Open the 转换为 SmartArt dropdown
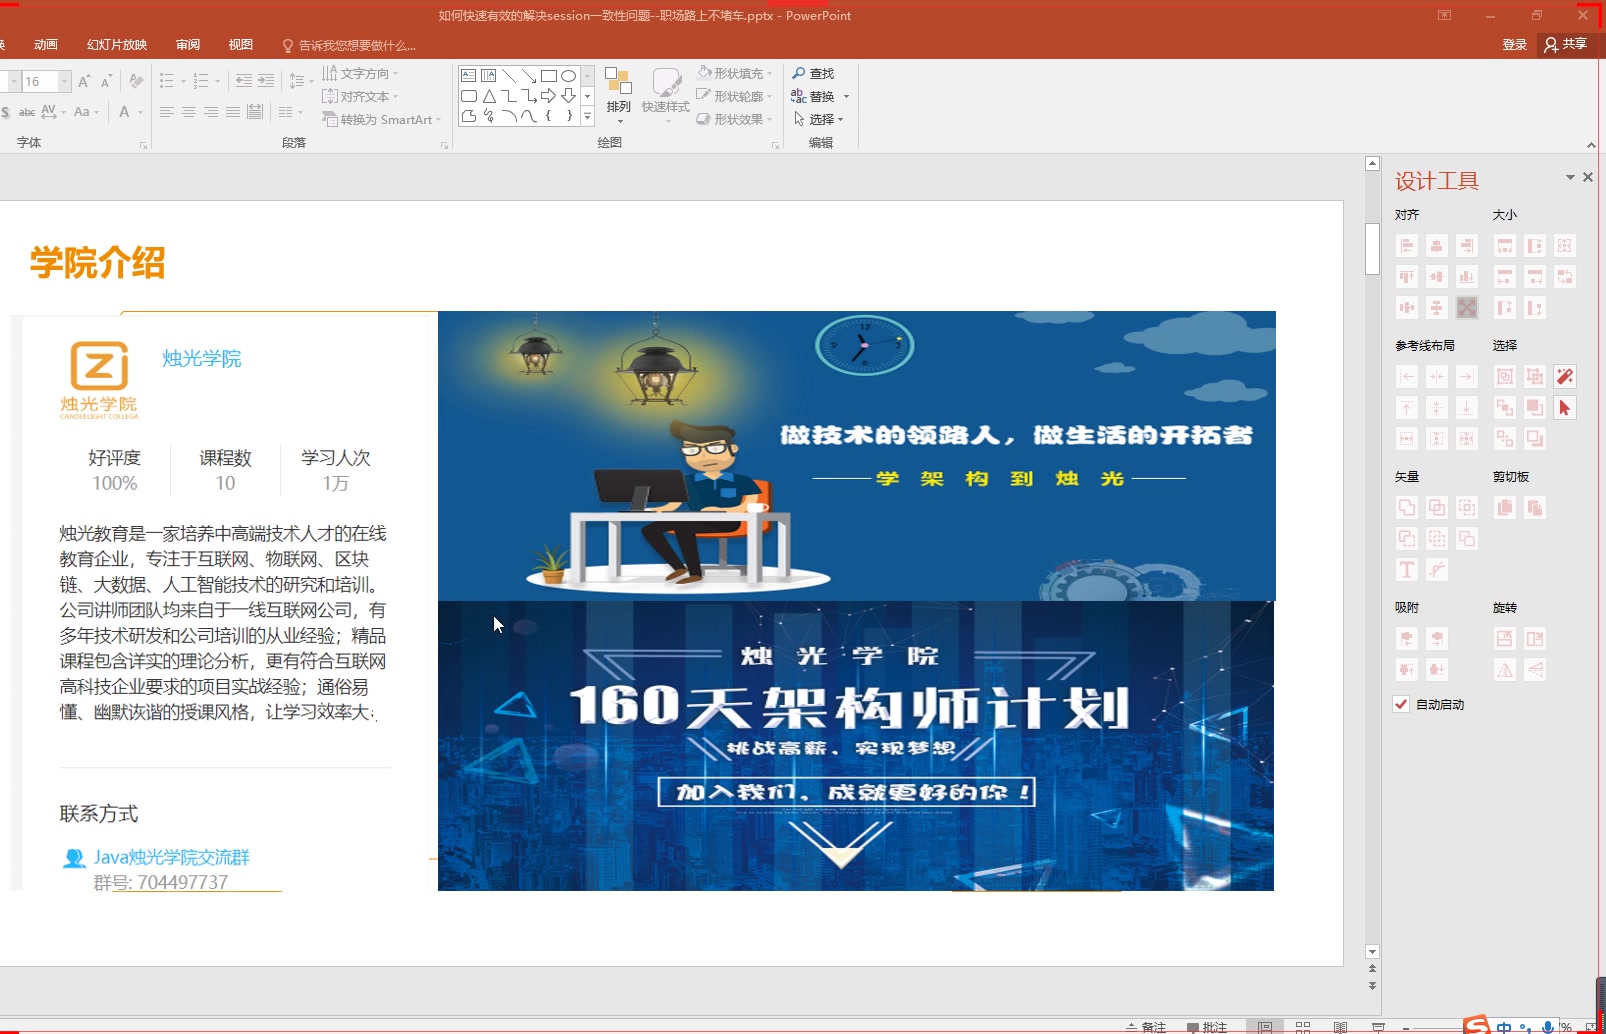Viewport: 1606px width, 1034px height. coord(381,119)
